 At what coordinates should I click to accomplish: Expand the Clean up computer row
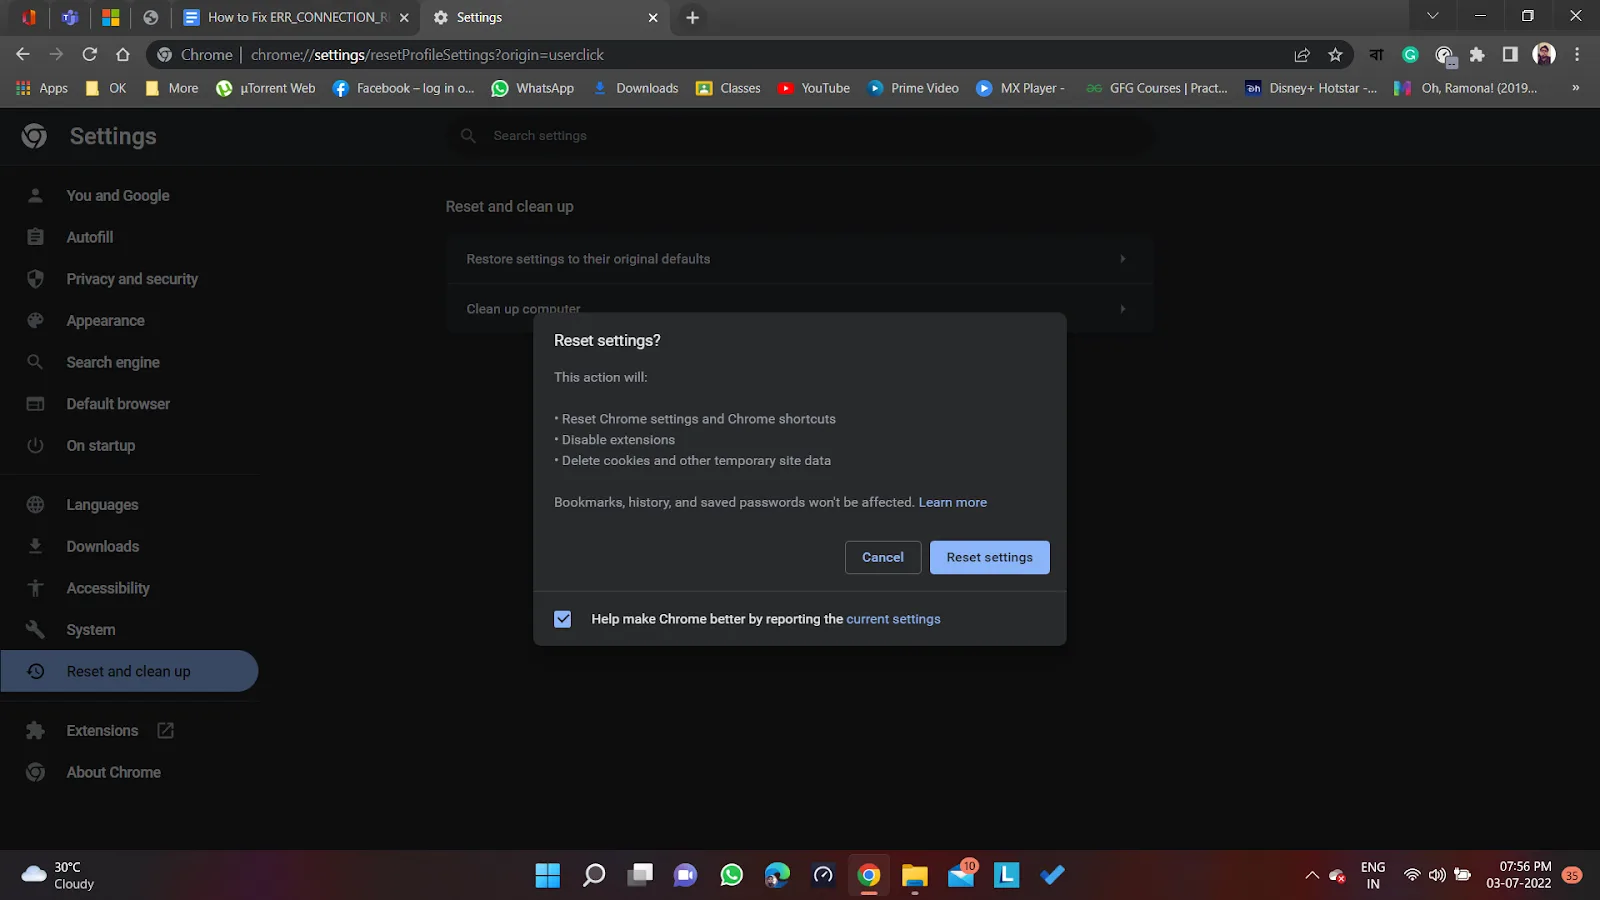coord(800,308)
